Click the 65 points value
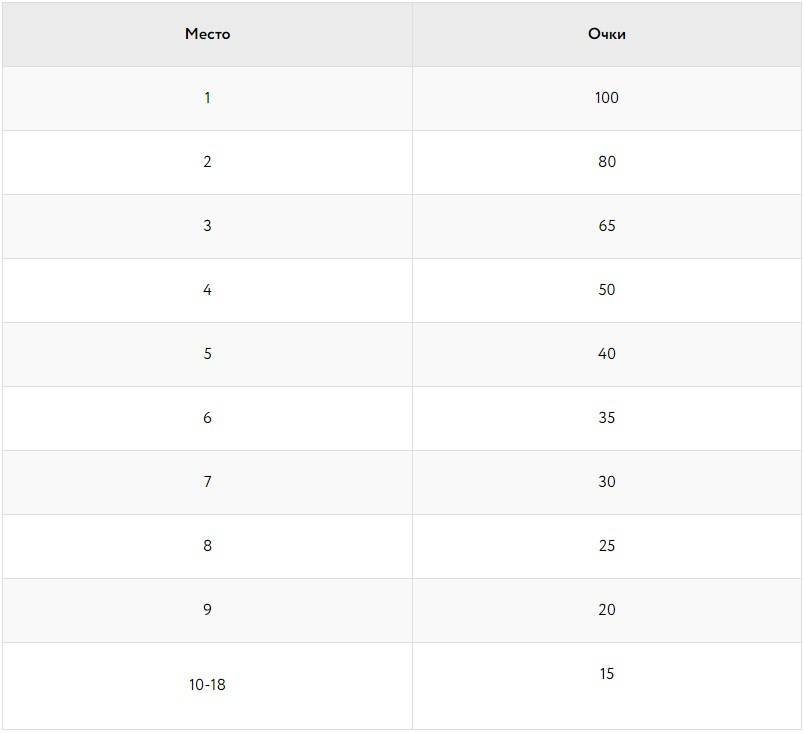The width and height of the screenshot is (804, 733). [607, 226]
